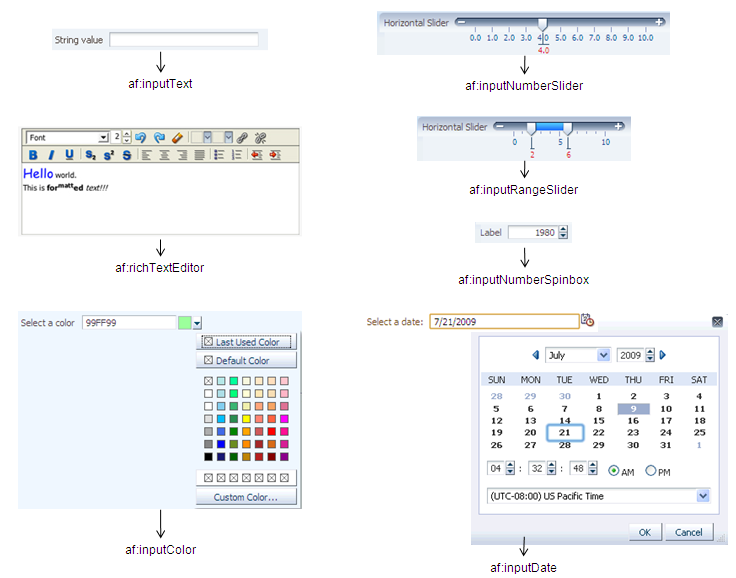Toggle italic formatting in the editor
The height and width of the screenshot is (578, 736).
coord(51,155)
